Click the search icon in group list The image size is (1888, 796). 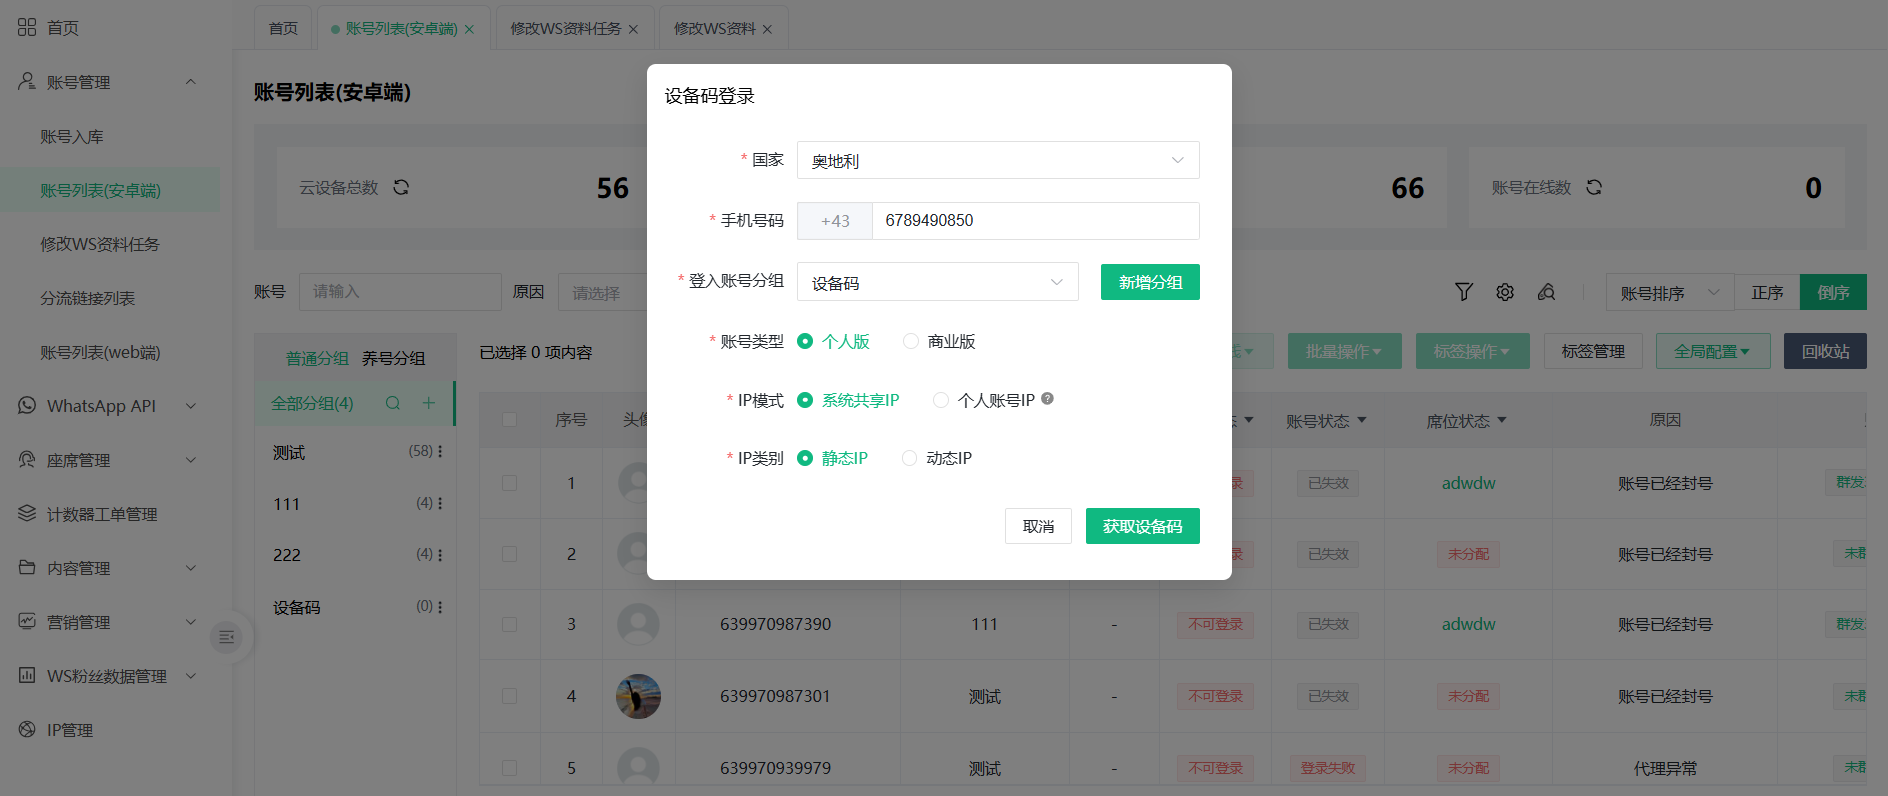(393, 403)
